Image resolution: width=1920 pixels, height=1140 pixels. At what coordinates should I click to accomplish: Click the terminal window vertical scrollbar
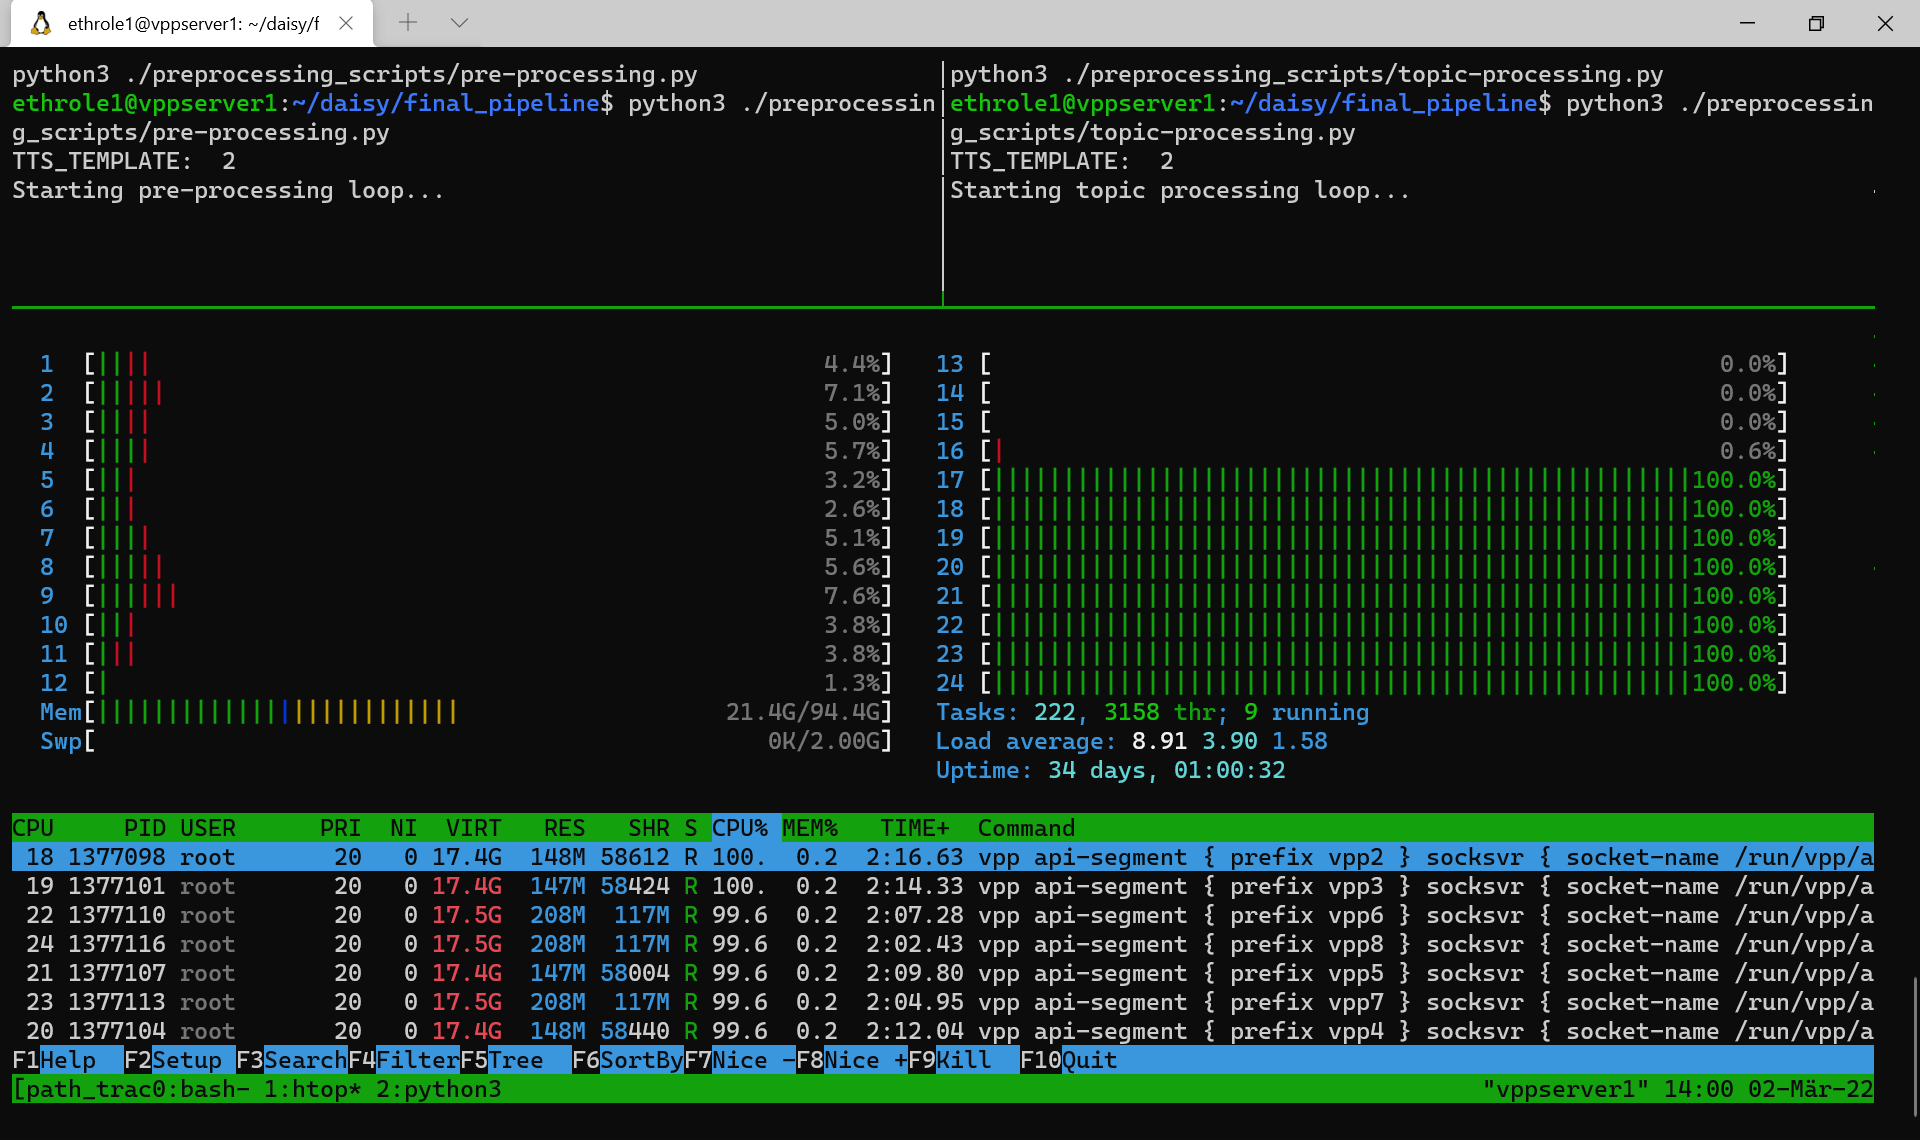pyautogui.click(x=1914, y=1046)
